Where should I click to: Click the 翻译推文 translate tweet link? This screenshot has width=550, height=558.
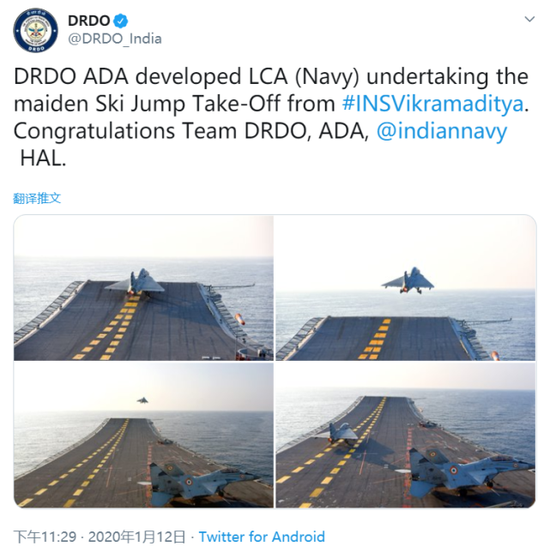tap(37, 198)
